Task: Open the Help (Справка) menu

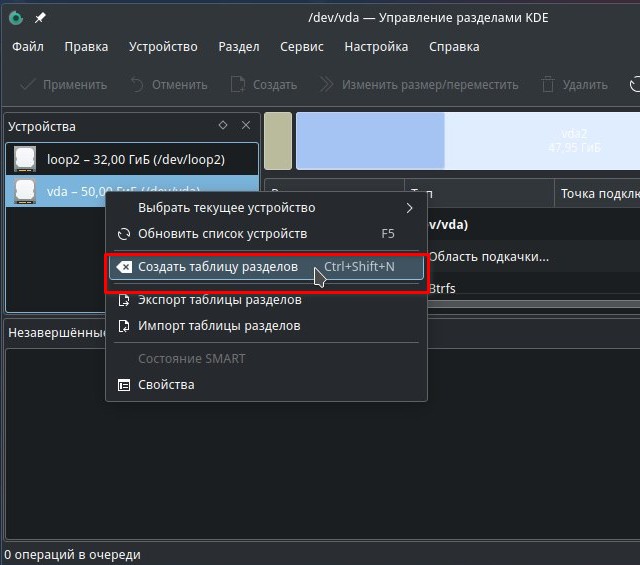Action: point(453,47)
